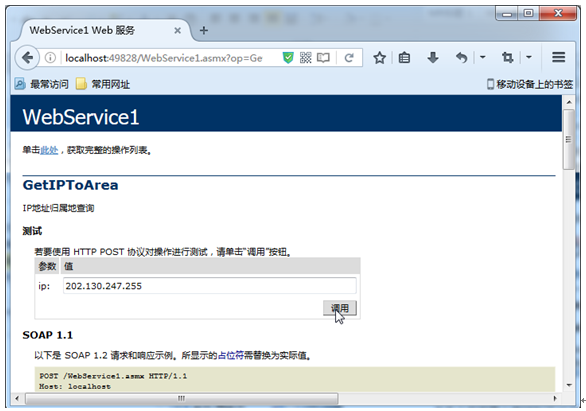
Task: Expand dropdown arrow beside undo icon
Action: click(482, 57)
